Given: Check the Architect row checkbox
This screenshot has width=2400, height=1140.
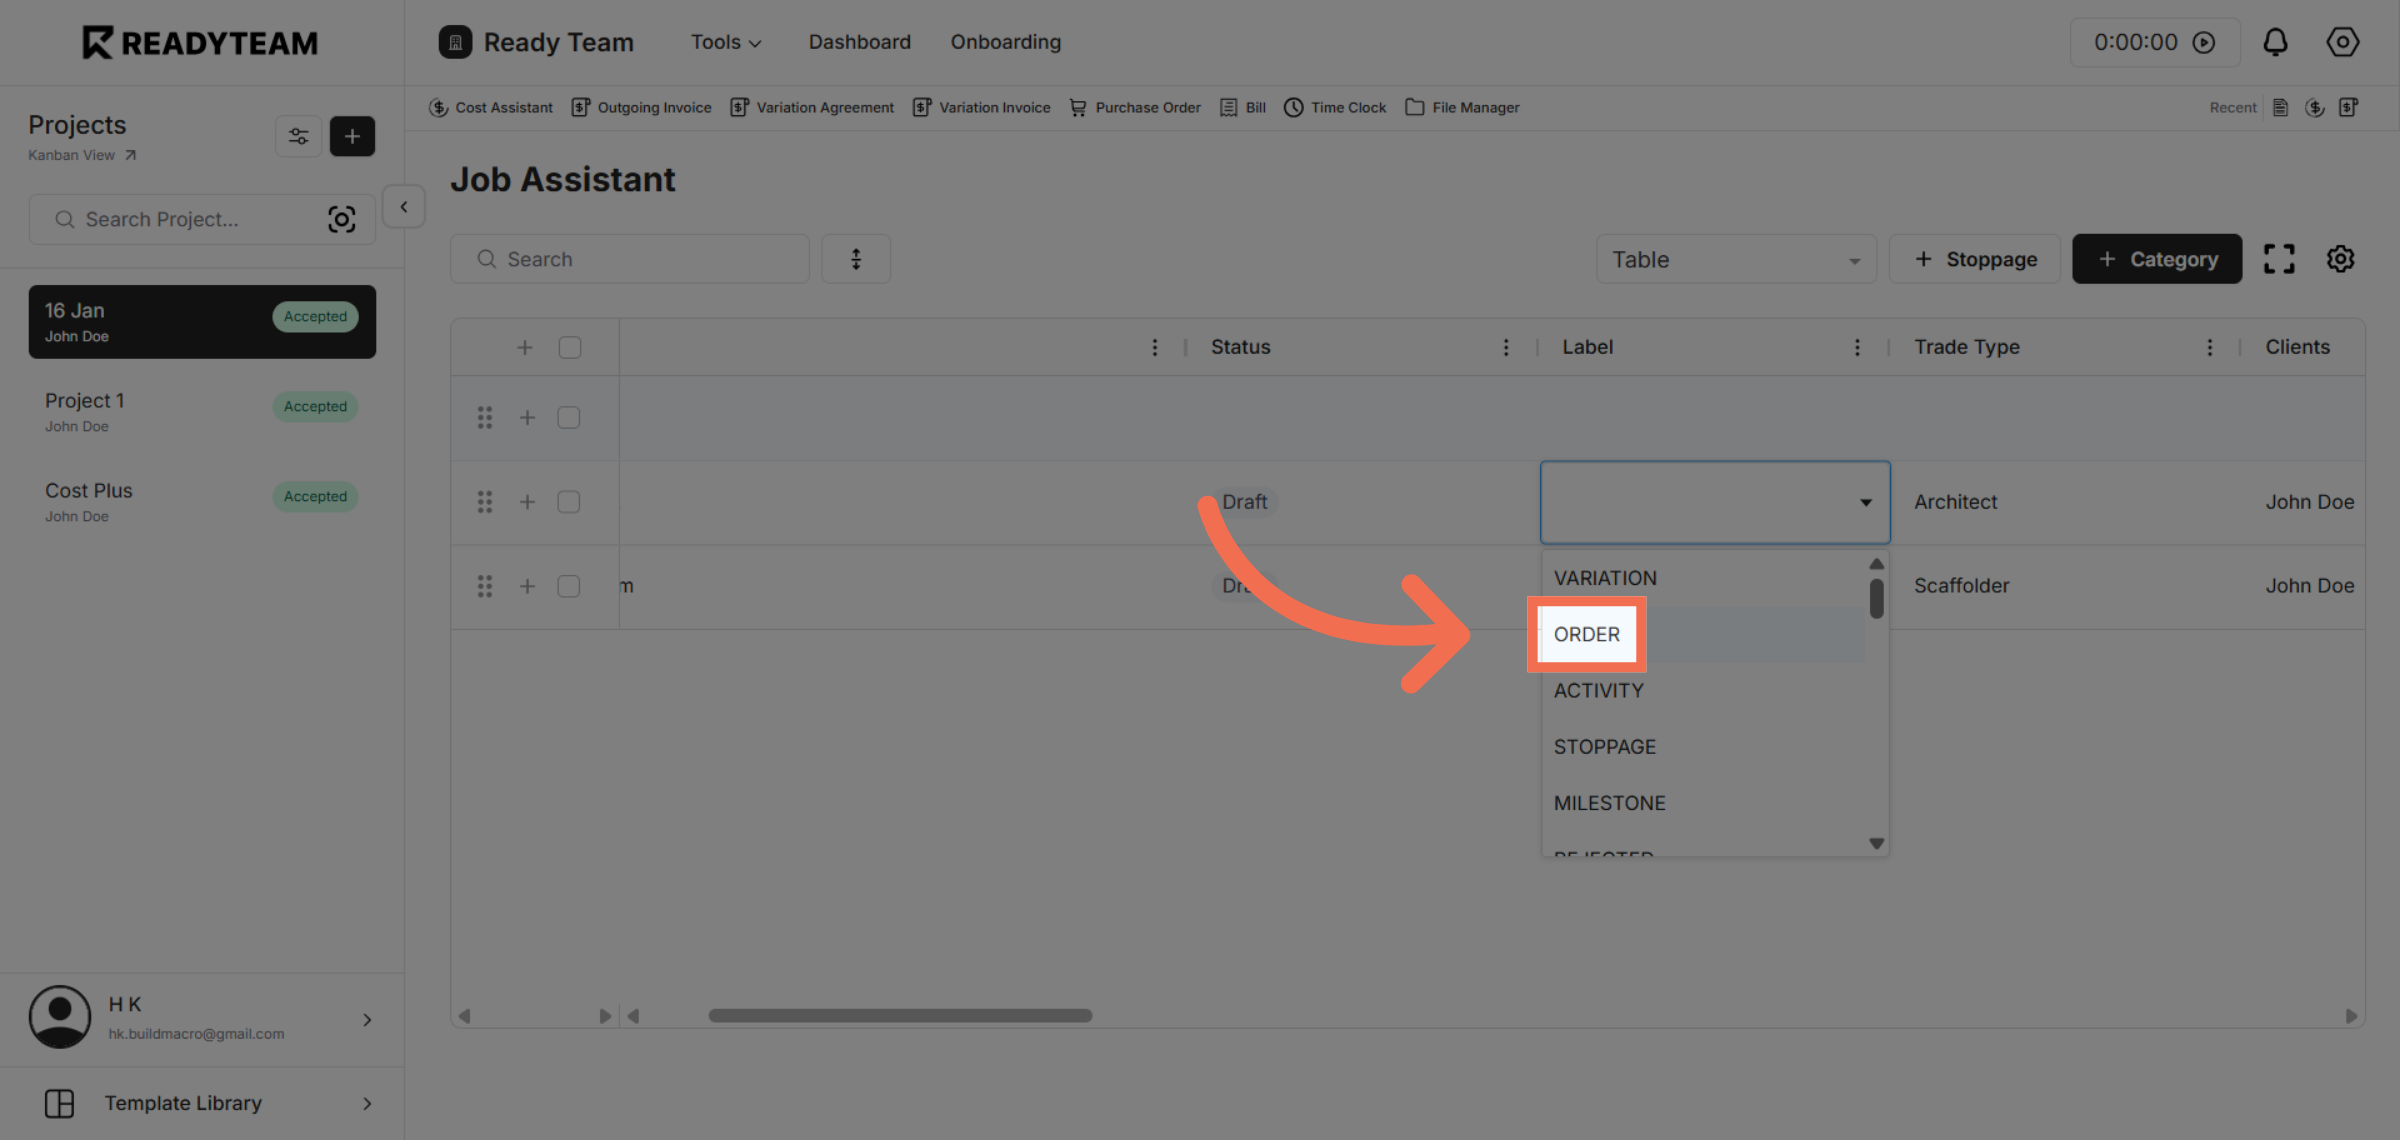Looking at the screenshot, I should [569, 502].
